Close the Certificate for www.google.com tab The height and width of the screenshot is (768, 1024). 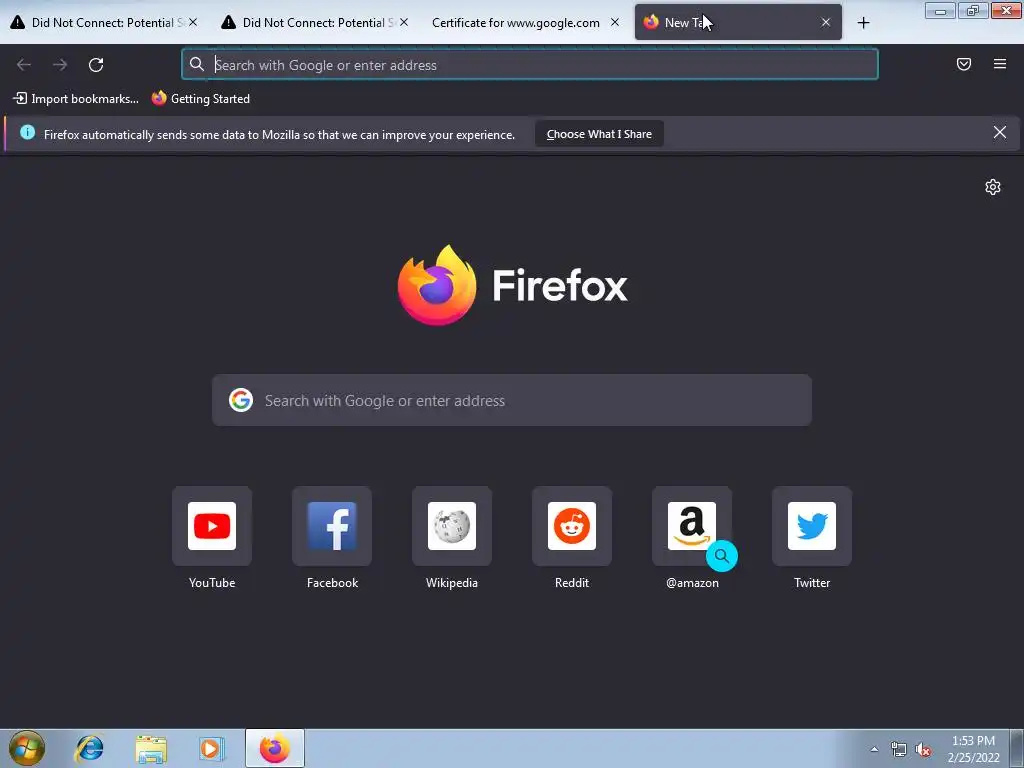pos(615,22)
